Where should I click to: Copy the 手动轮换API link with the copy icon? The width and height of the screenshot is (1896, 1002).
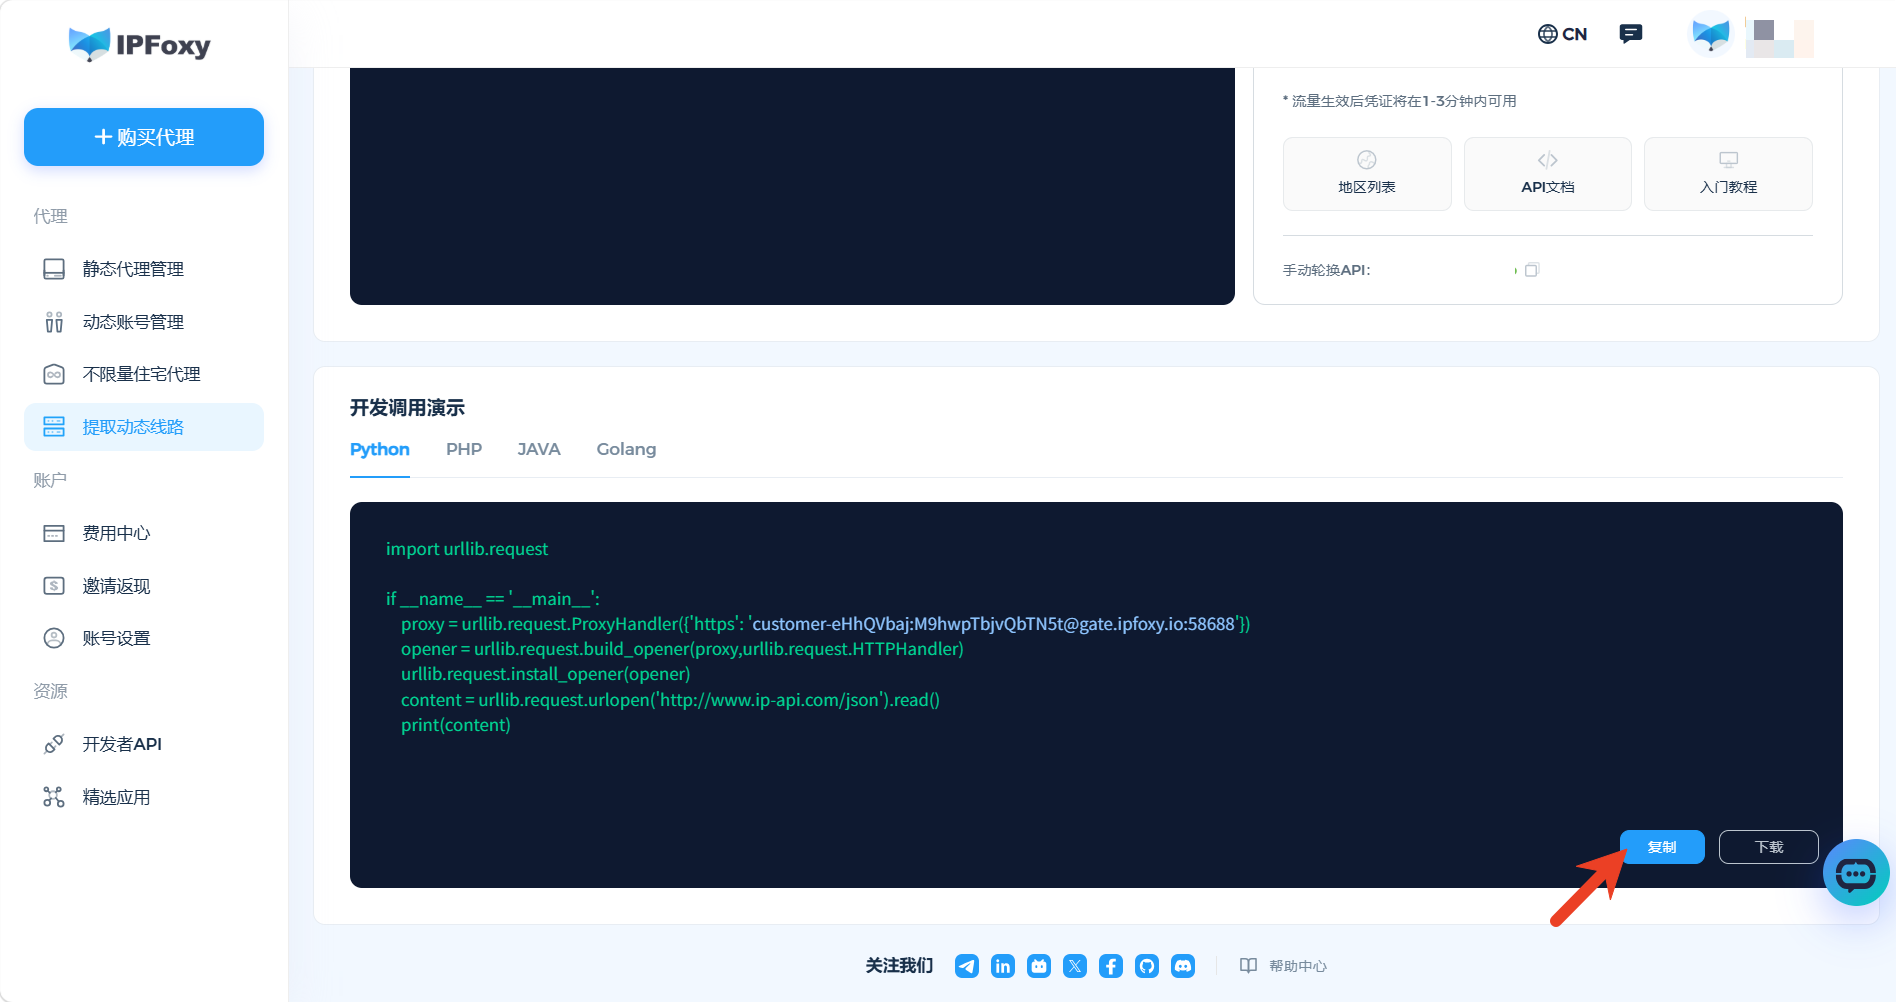[1532, 270]
